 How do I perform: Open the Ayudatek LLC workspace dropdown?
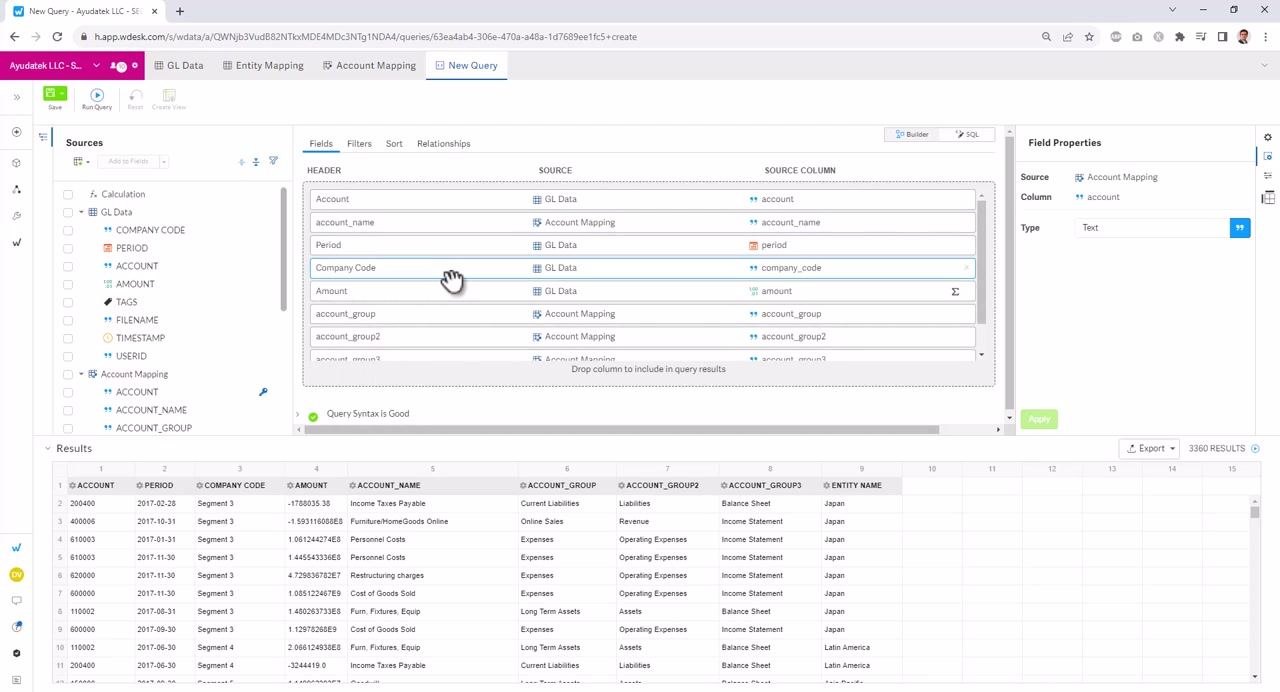[96, 65]
